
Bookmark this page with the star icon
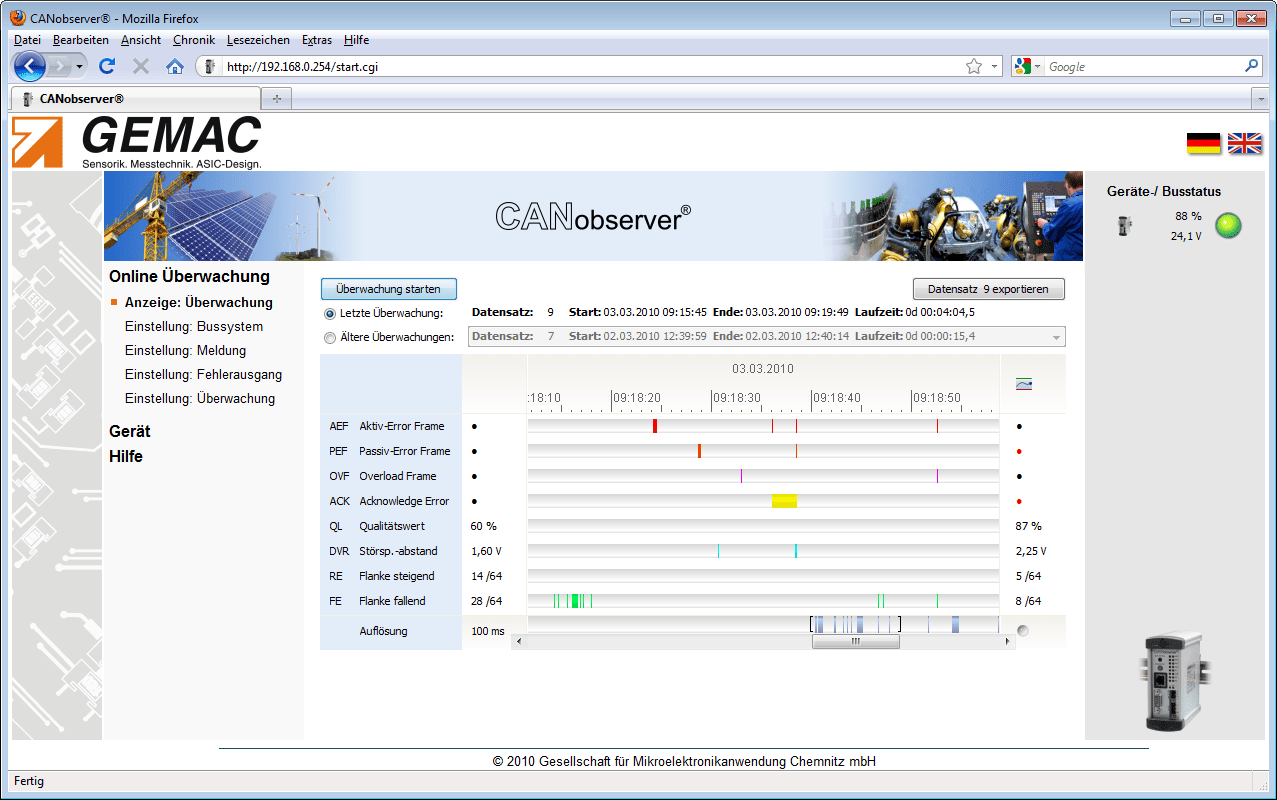973,66
